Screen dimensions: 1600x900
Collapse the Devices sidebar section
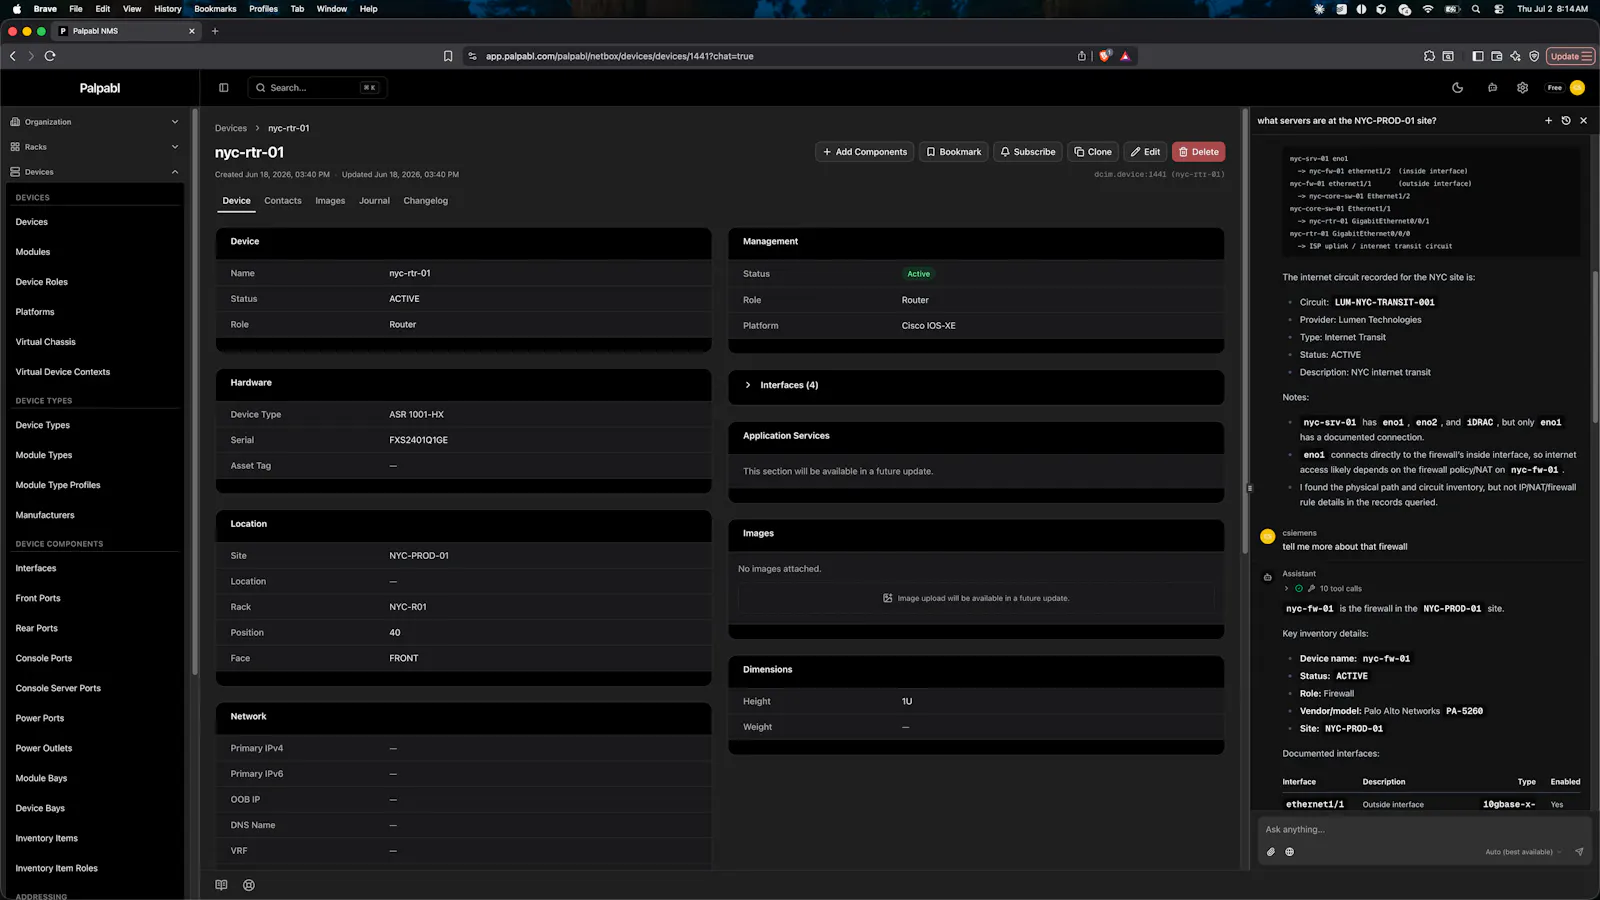point(94,172)
